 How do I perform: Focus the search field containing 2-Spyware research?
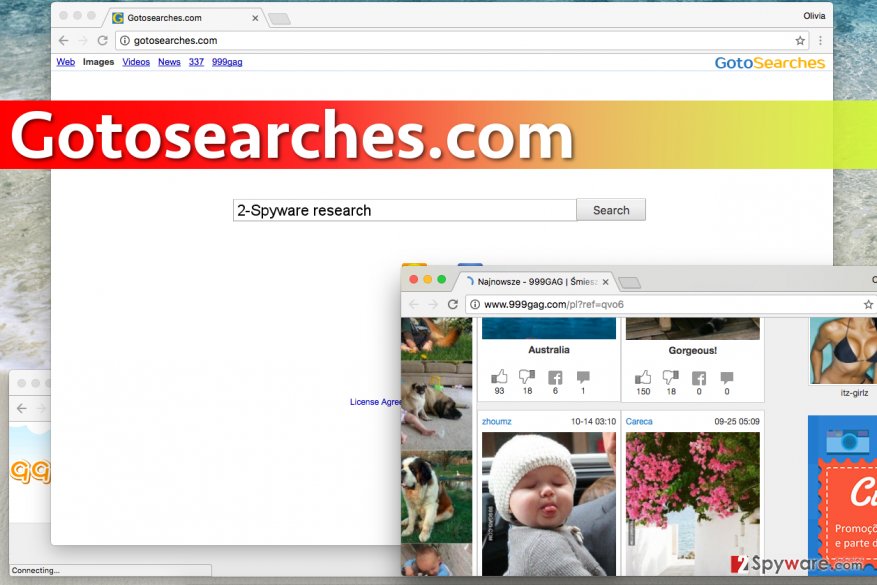coord(404,210)
